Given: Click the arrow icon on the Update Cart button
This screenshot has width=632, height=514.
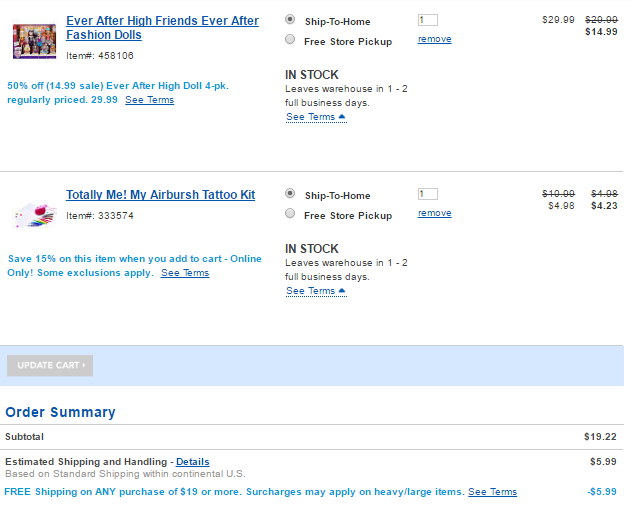Looking at the screenshot, I should 84,366.
